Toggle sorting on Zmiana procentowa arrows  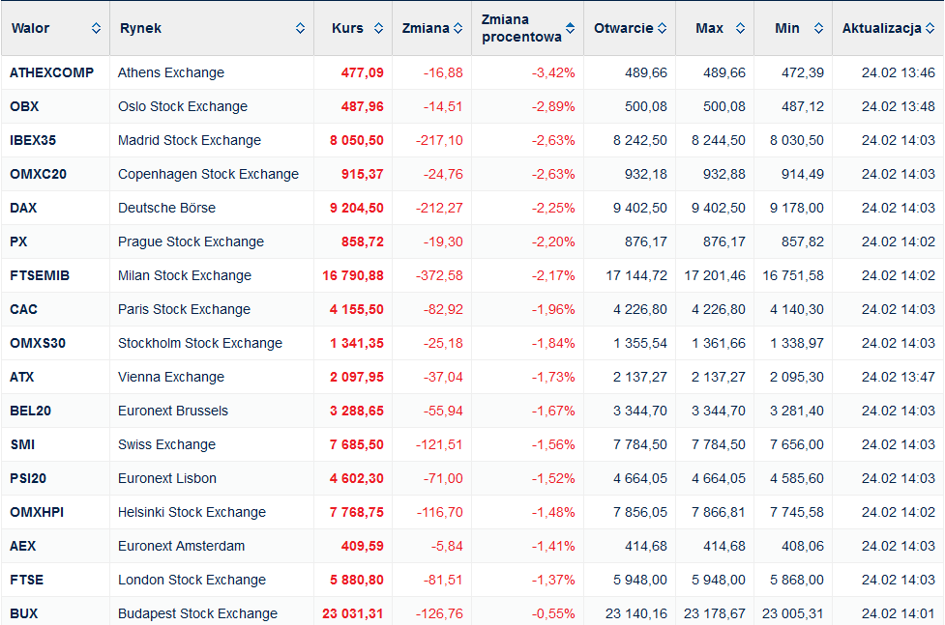(x=570, y=28)
